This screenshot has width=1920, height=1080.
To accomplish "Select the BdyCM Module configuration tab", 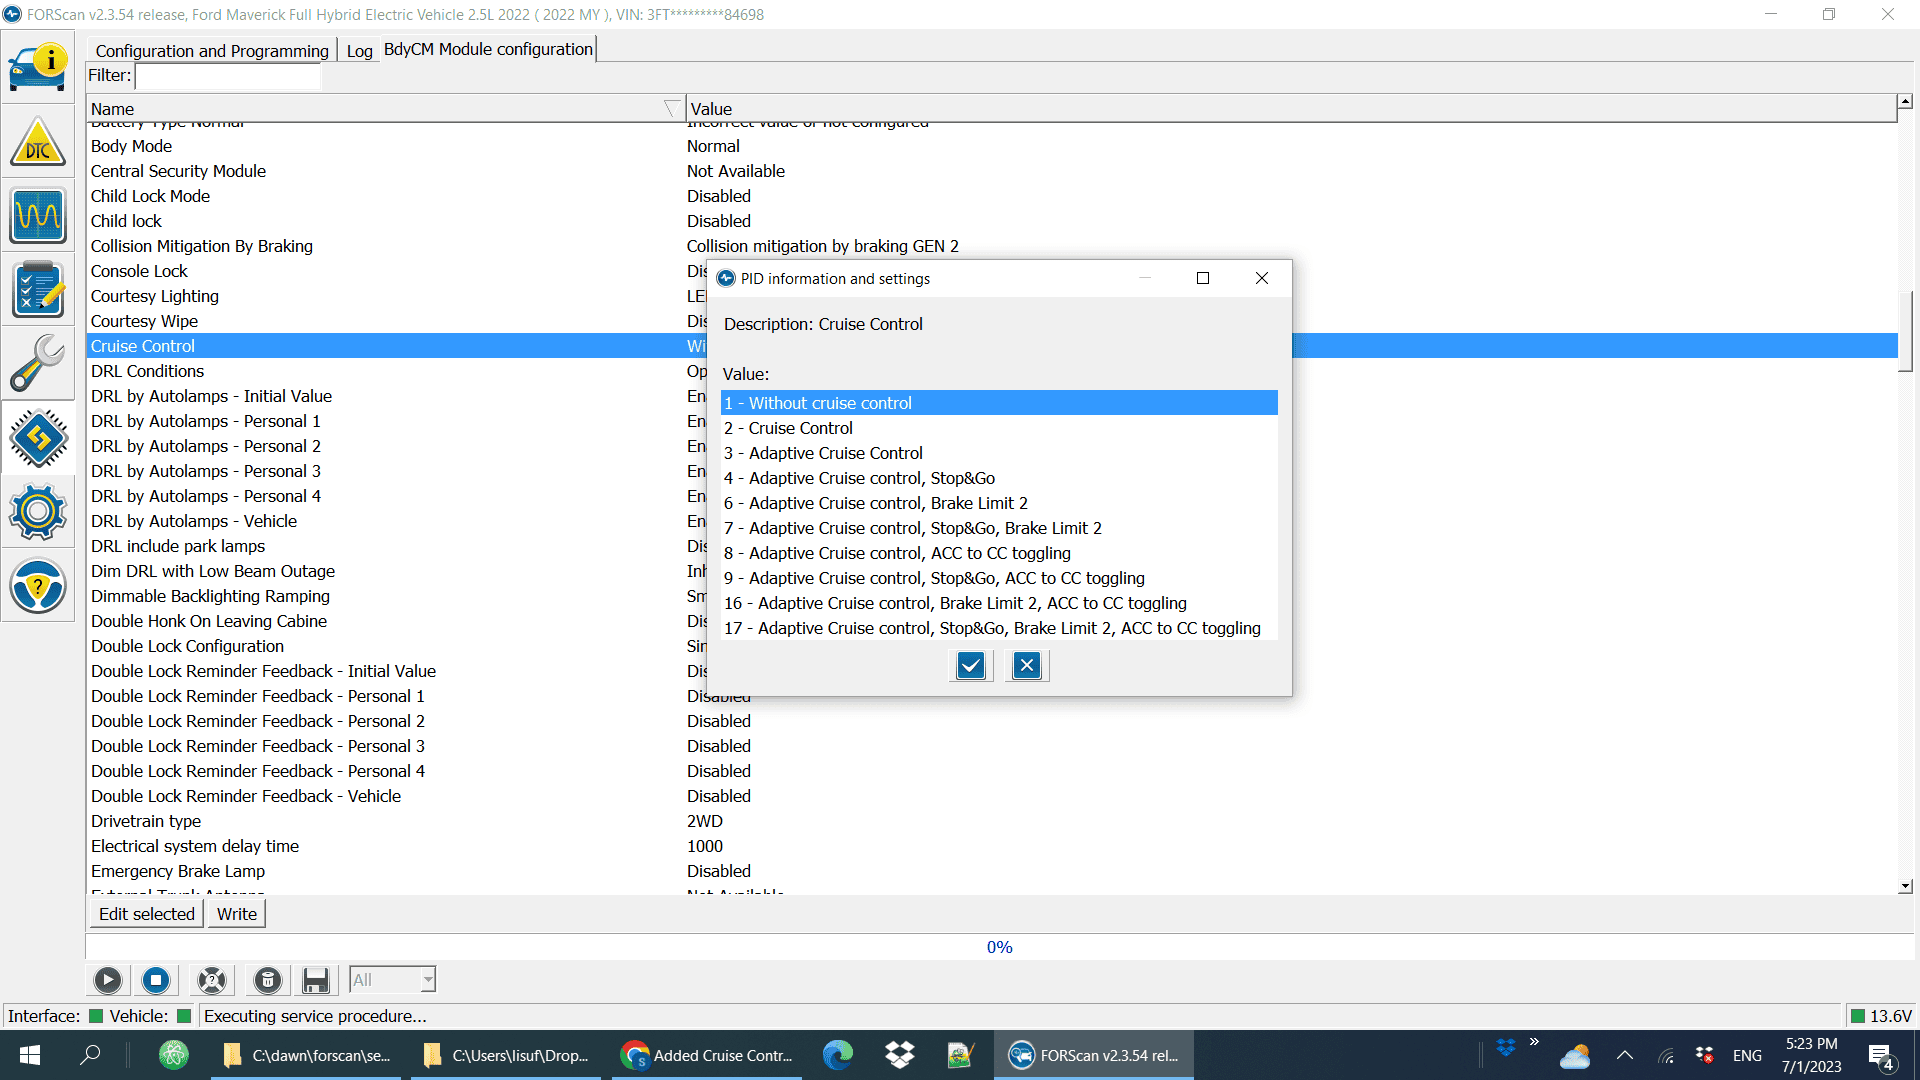I will click(x=488, y=49).
